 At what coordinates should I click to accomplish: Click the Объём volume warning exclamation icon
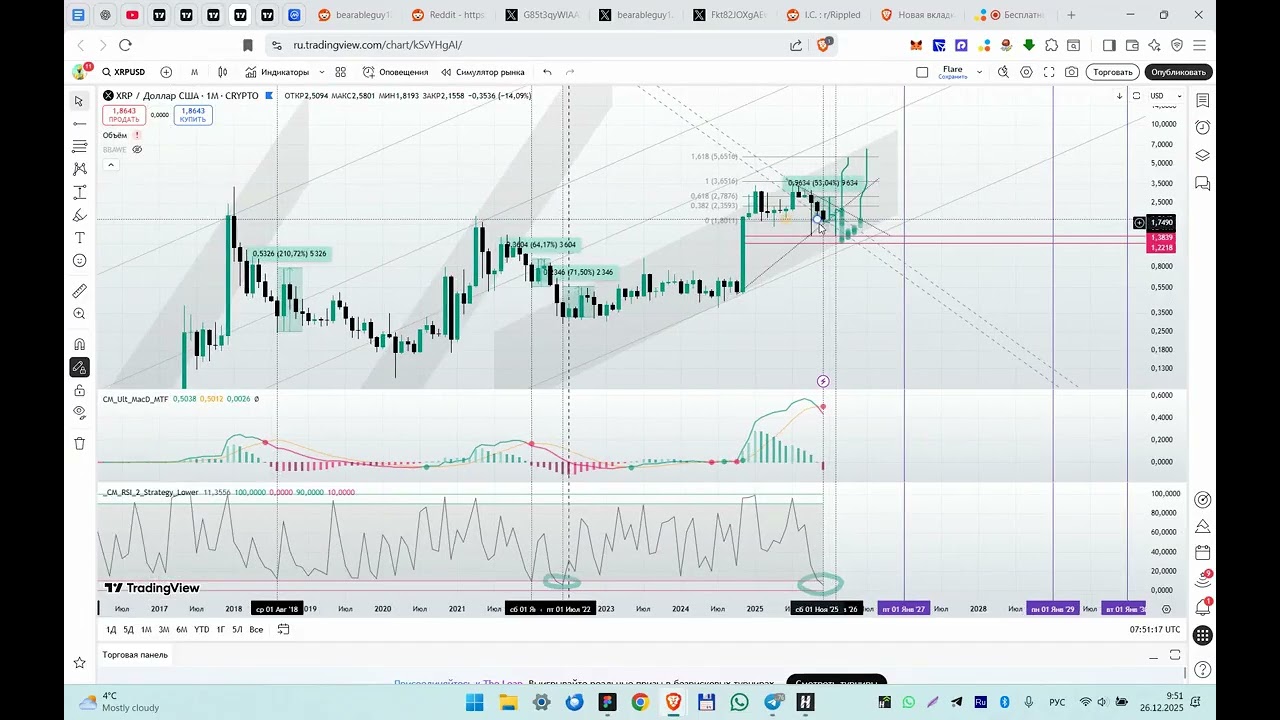137,135
